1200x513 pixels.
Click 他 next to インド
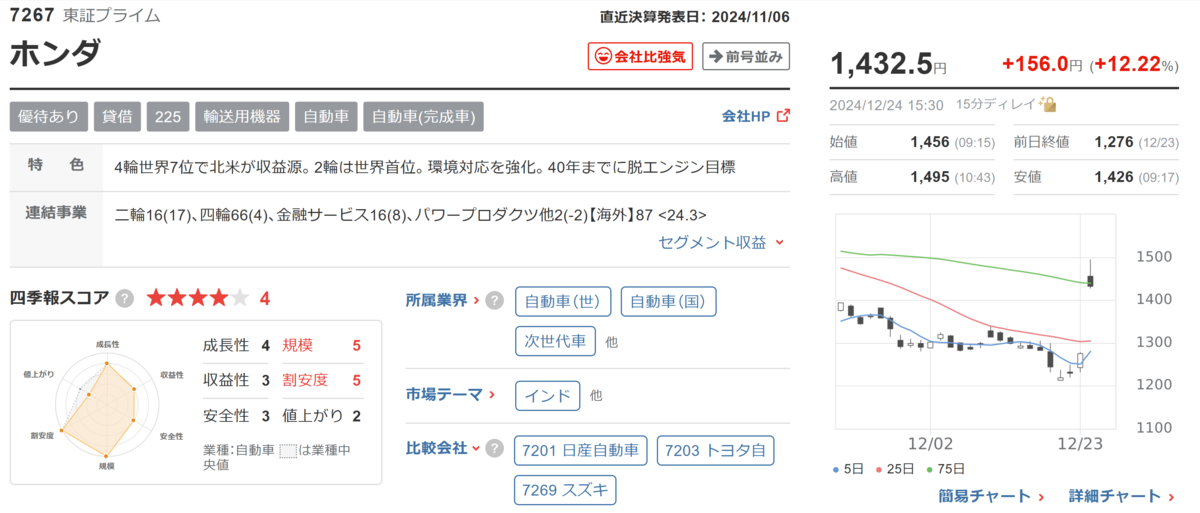click(x=595, y=396)
